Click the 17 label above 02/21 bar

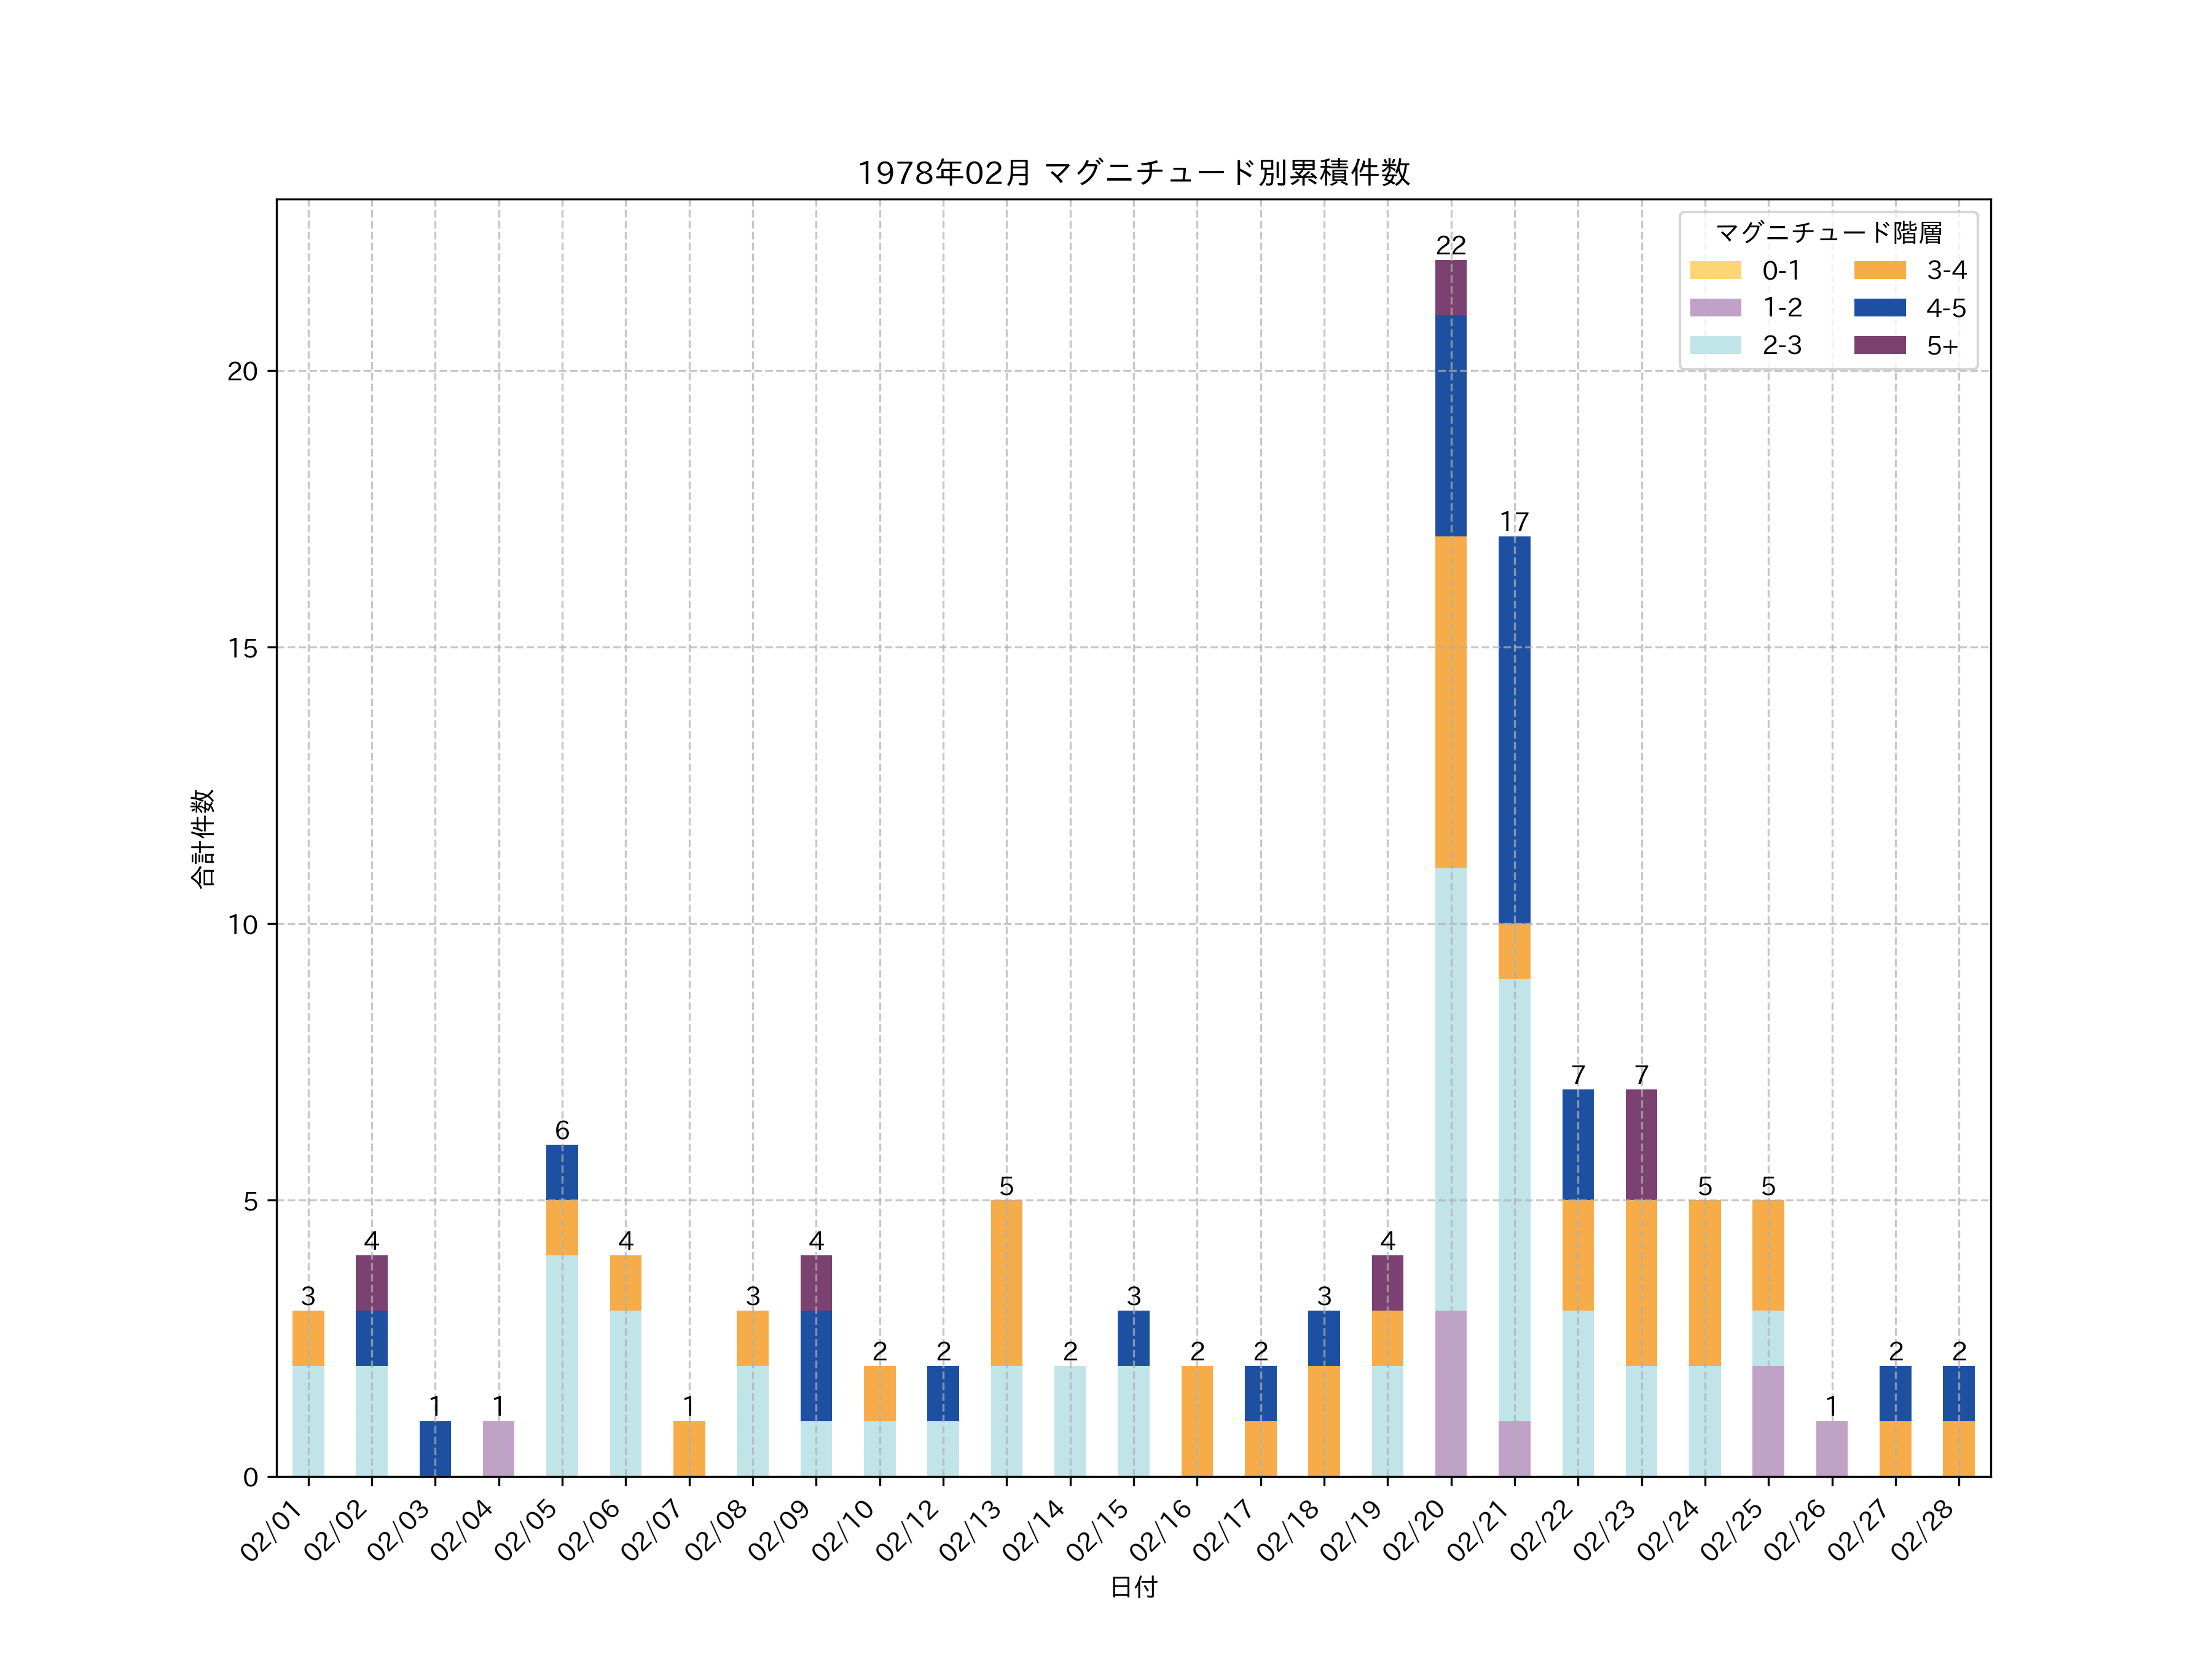tap(1514, 522)
